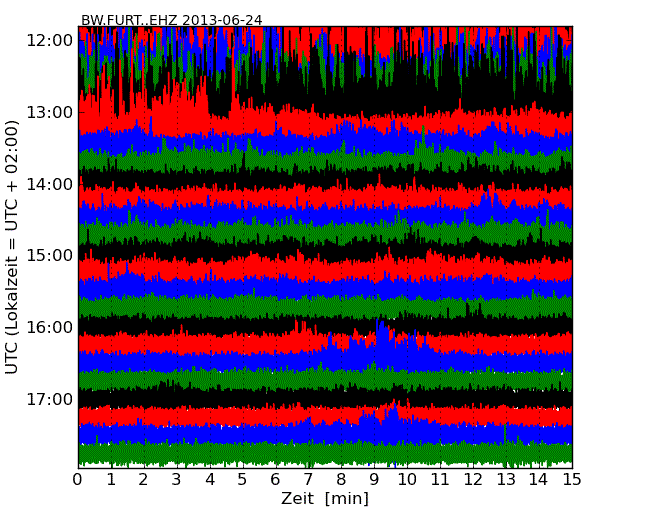650x520 pixels.
Task: Click the 13:00 y-axis label
Action: pos(49,112)
